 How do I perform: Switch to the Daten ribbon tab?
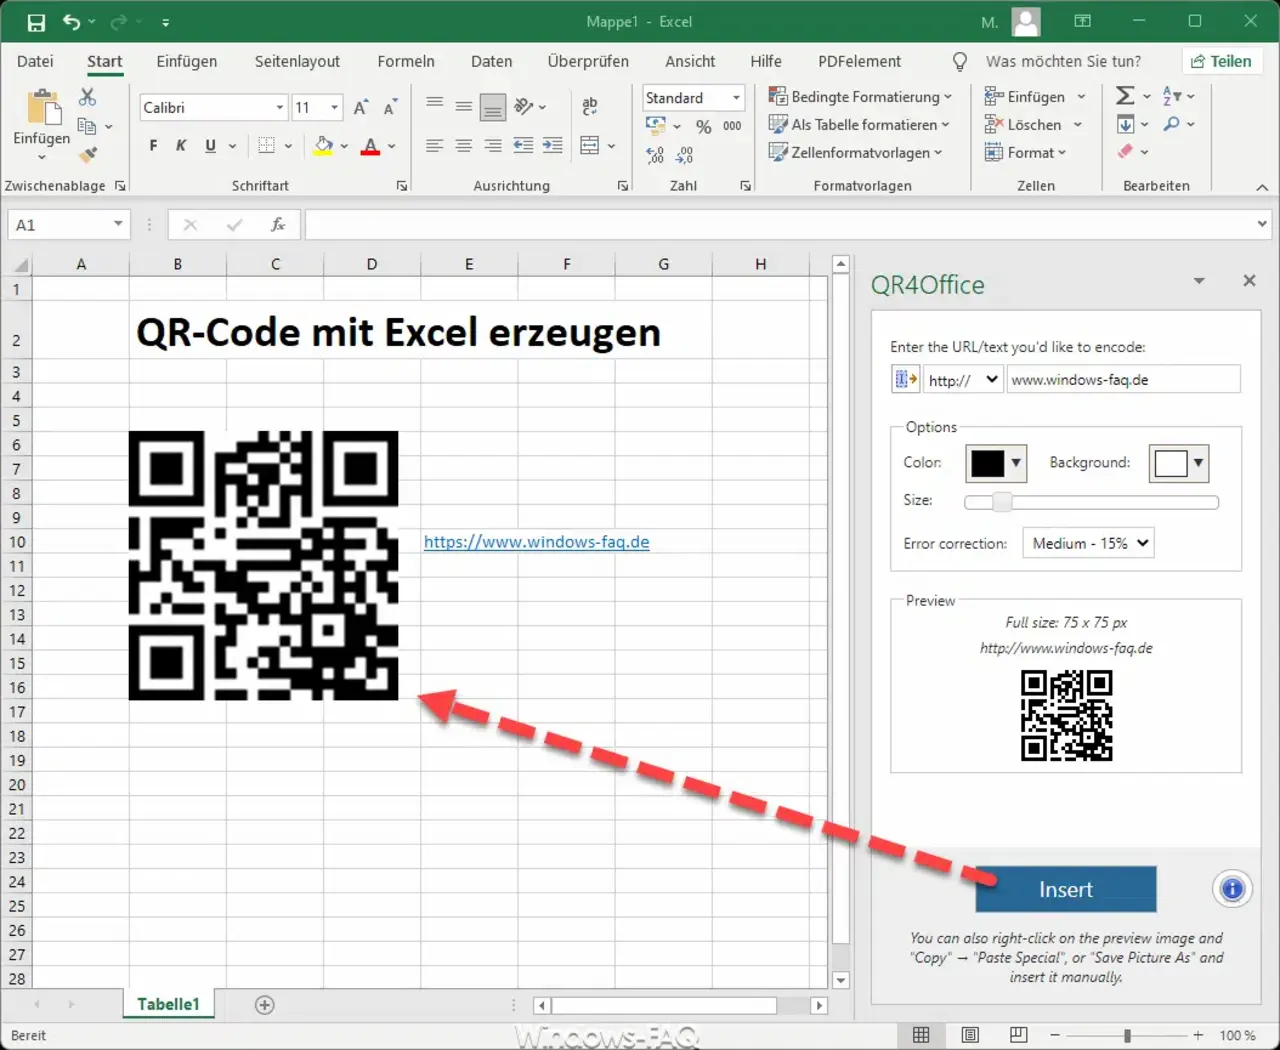click(492, 61)
